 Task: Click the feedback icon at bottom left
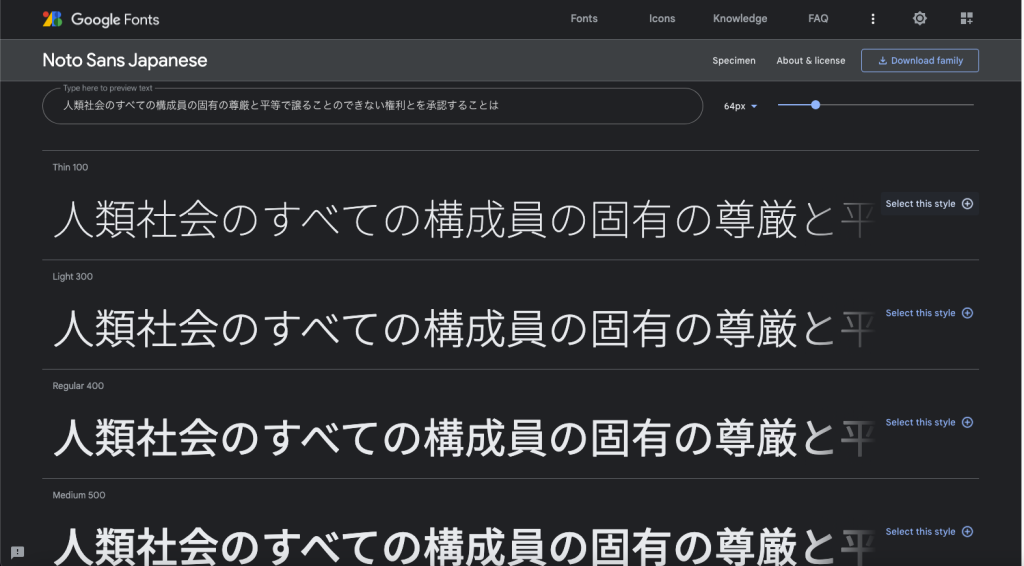18,552
